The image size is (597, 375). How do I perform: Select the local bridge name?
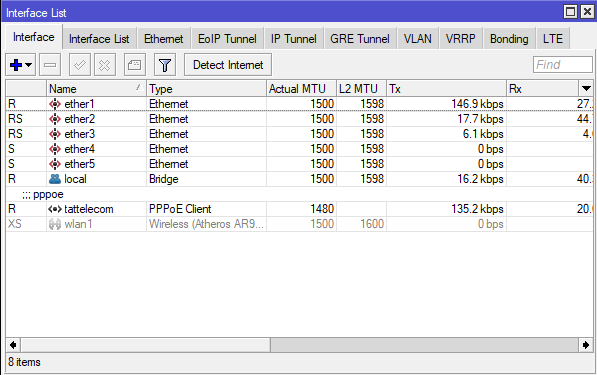point(75,179)
